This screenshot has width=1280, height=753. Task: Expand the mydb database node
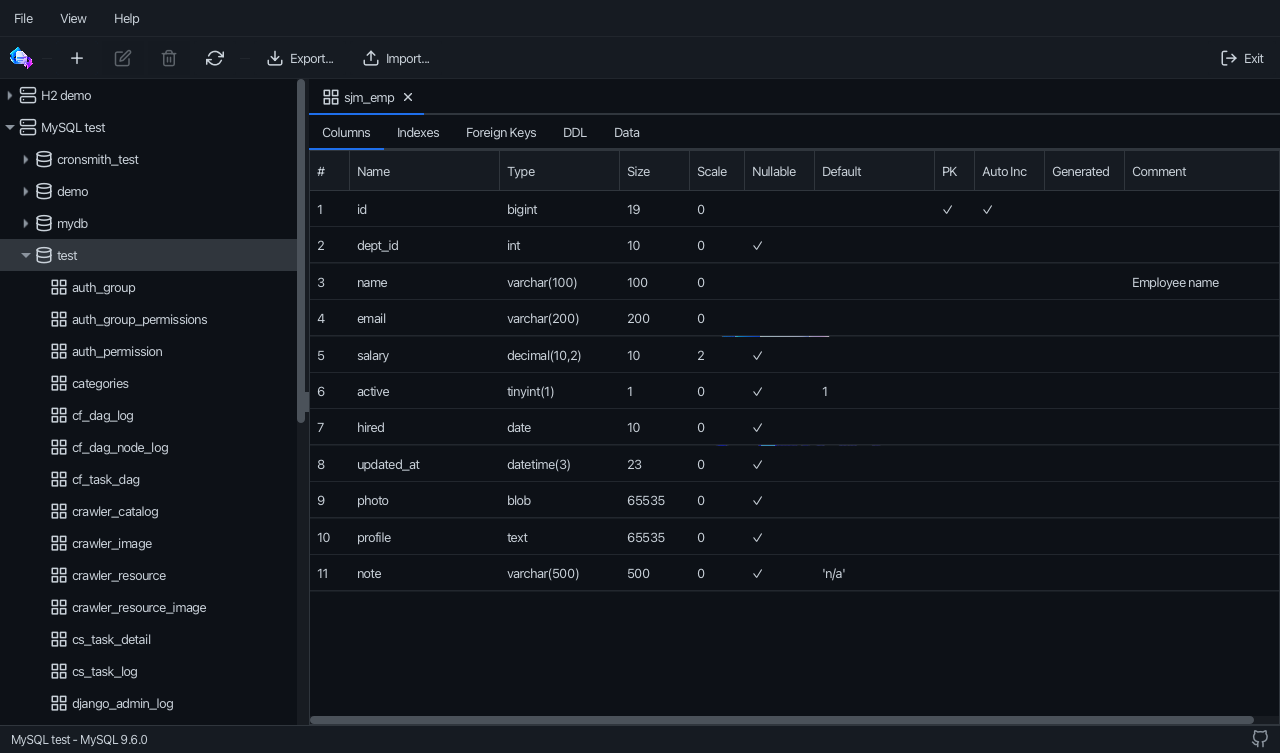point(26,223)
